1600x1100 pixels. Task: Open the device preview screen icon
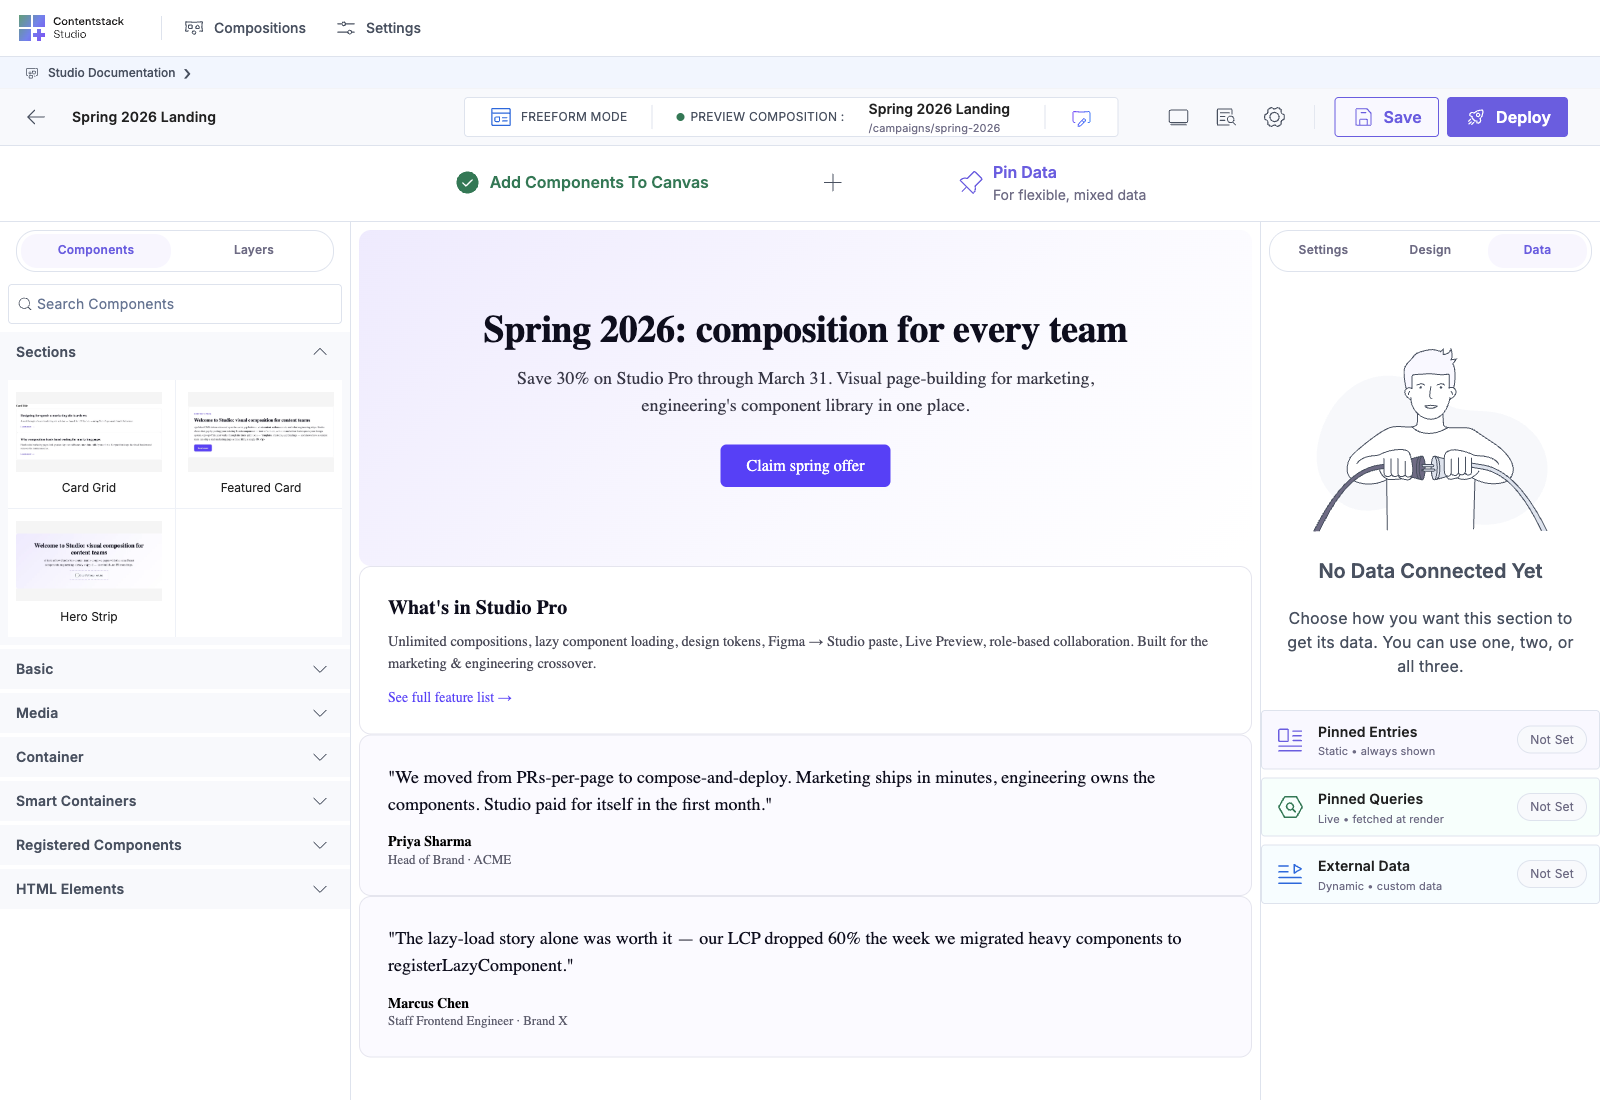pyautogui.click(x=1178, y=117)
